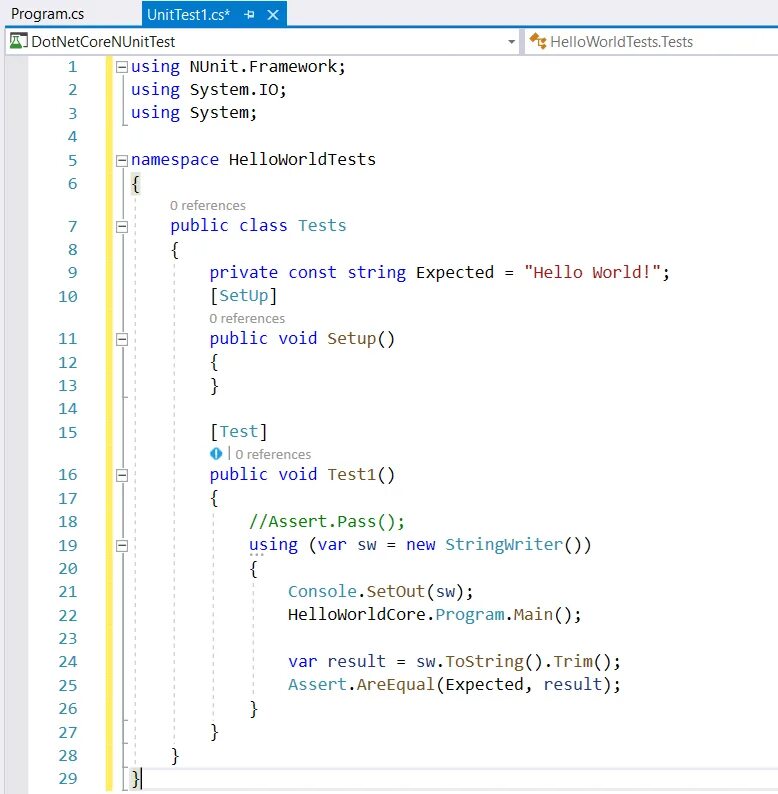Pin the UnitTest1.cs tab

click(249, 15)
